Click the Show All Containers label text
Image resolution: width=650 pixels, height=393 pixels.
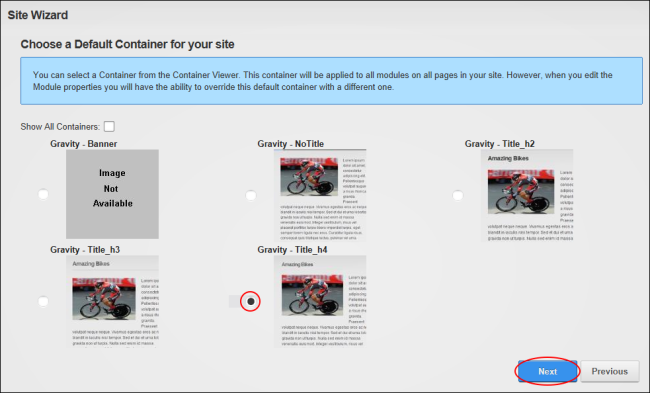[x=60, y=127]
